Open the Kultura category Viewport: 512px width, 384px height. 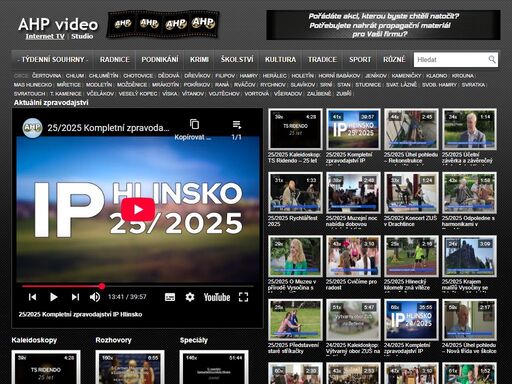pos(280,59)
